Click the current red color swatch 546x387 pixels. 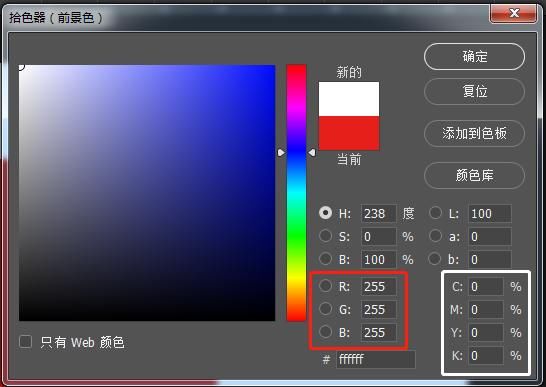pos(349,133)
